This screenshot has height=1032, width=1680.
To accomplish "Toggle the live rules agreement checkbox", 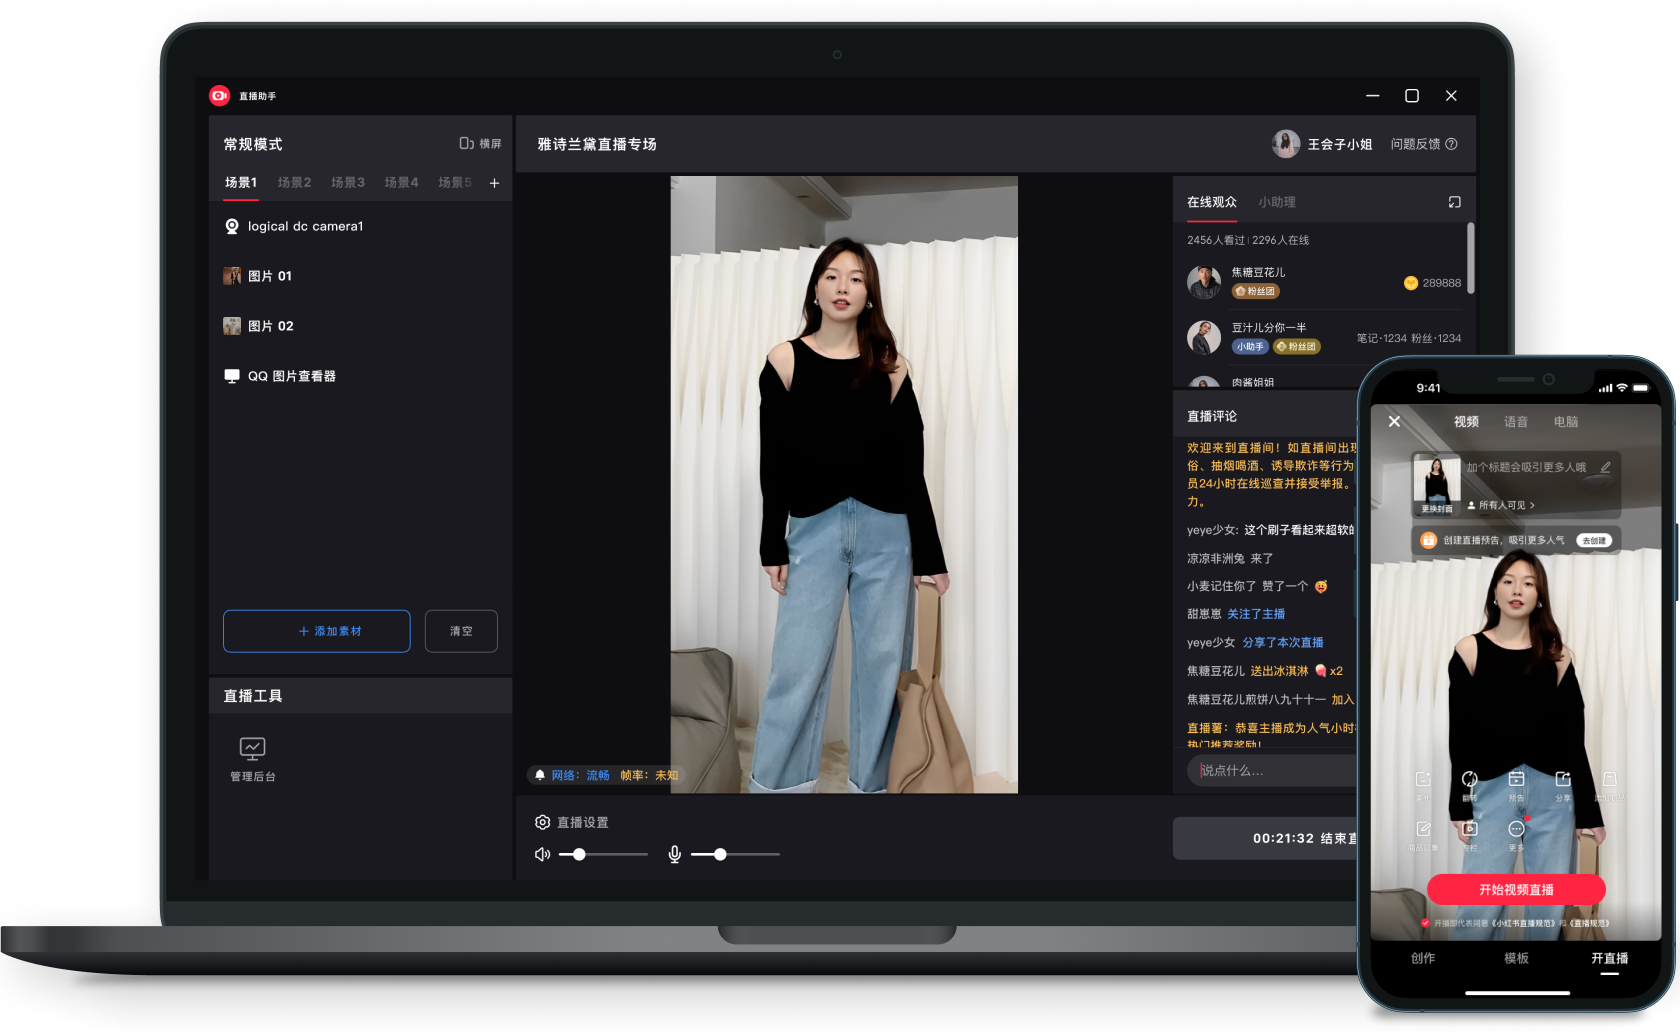I will click(1425, 923).
